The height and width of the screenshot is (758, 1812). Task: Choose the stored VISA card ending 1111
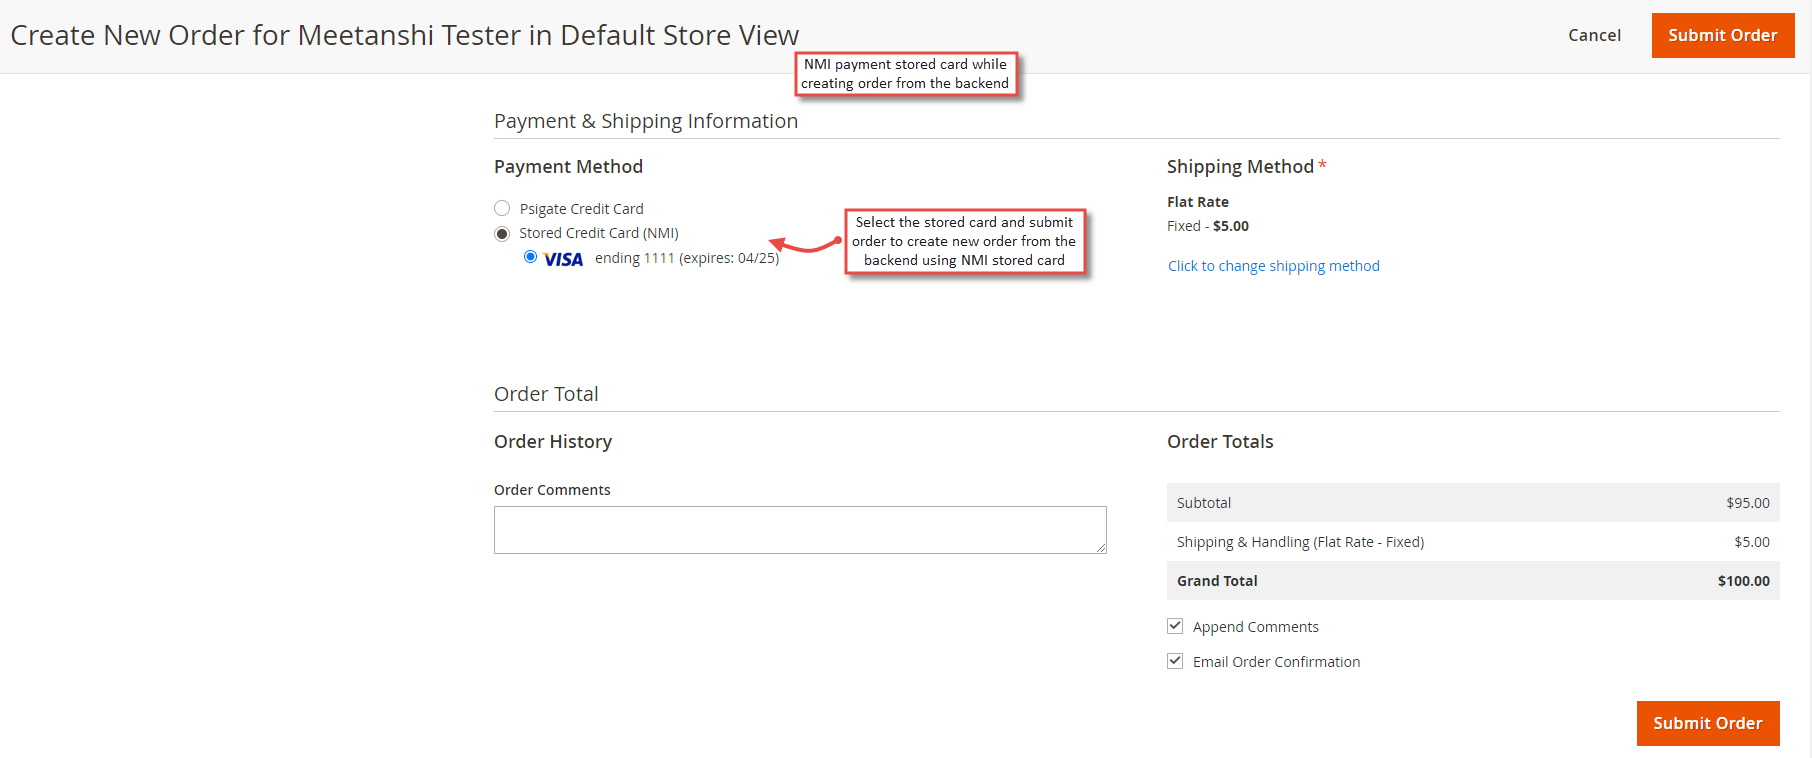click(530, 257)
